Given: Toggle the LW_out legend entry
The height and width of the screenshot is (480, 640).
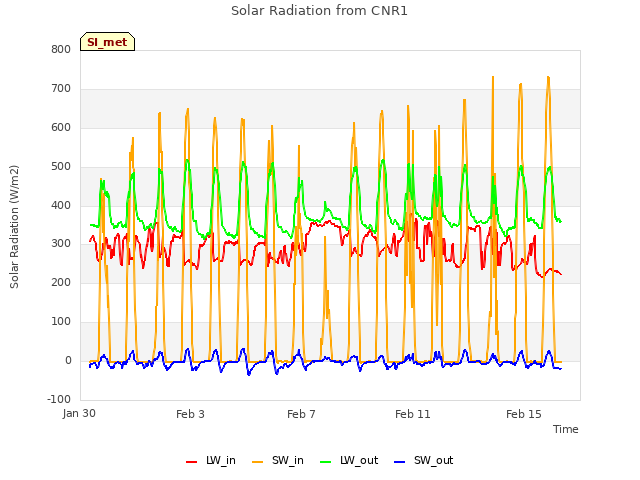Looking at the screenshot, I should [349, 460].
